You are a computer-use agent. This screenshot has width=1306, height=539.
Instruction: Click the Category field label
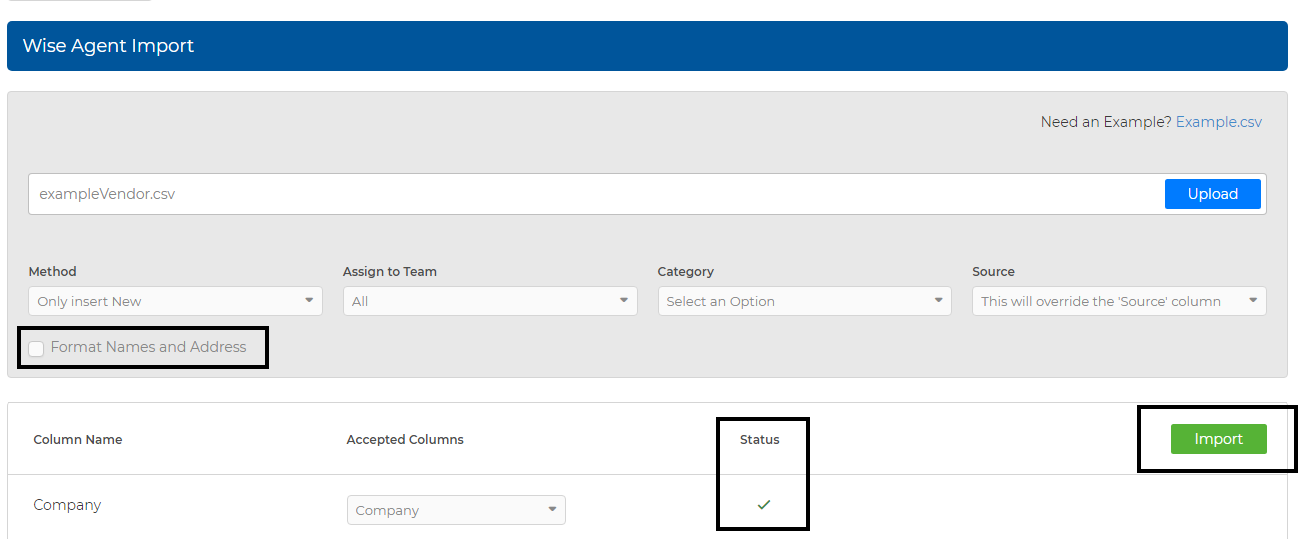coord(686,271)
